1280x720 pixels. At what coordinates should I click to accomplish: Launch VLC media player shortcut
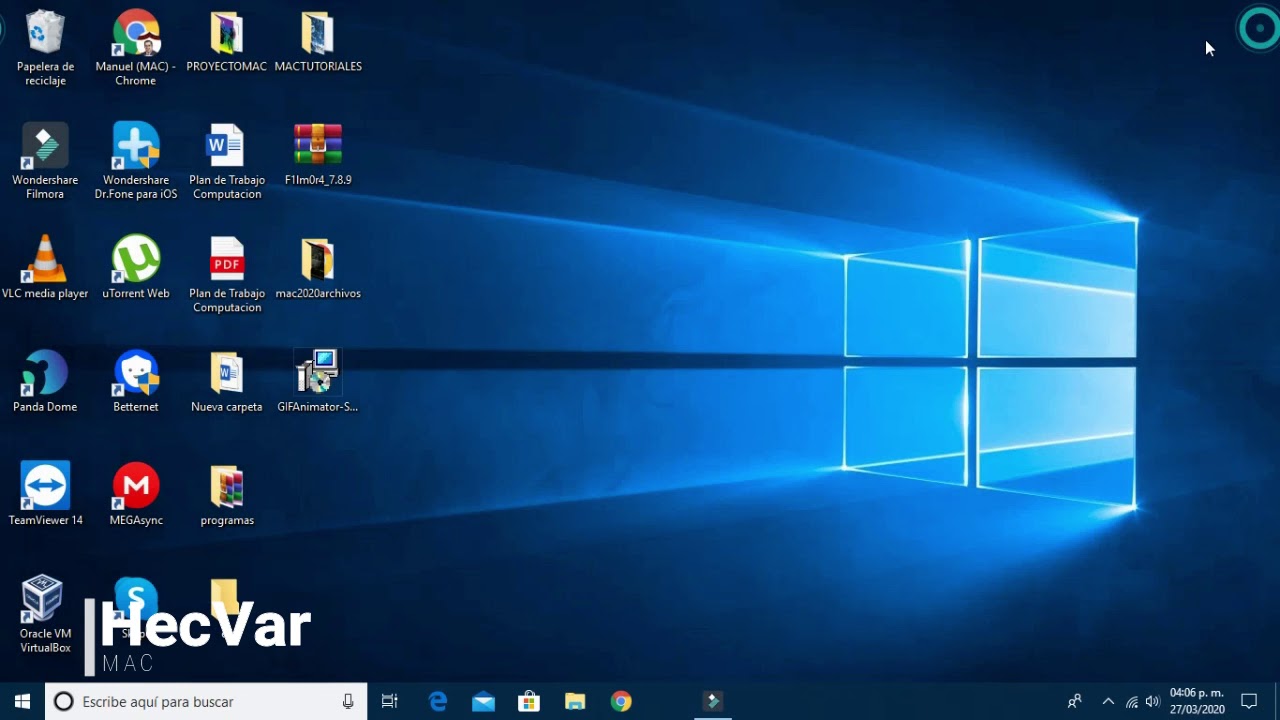pos(45,267)
